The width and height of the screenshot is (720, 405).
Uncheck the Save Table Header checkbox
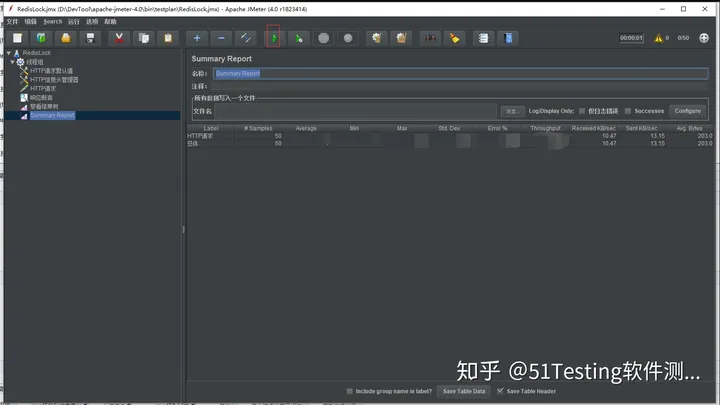(500, 391)
